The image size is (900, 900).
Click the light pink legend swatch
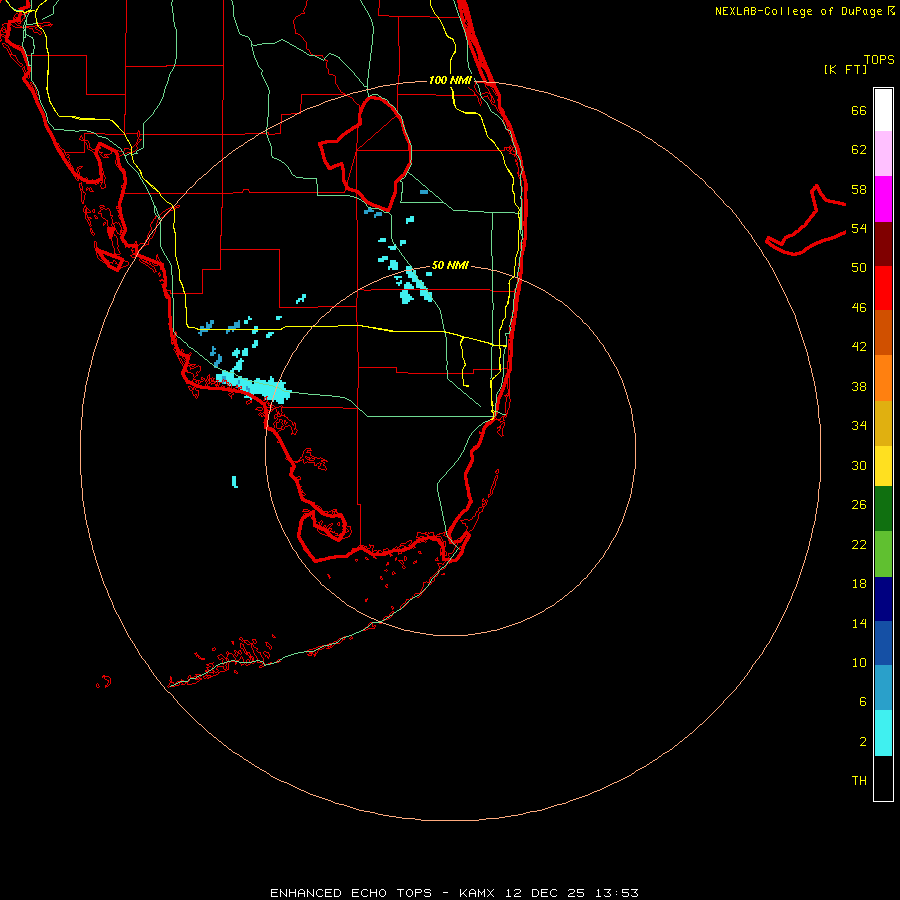pyautogui.click(x=883, y=153)
